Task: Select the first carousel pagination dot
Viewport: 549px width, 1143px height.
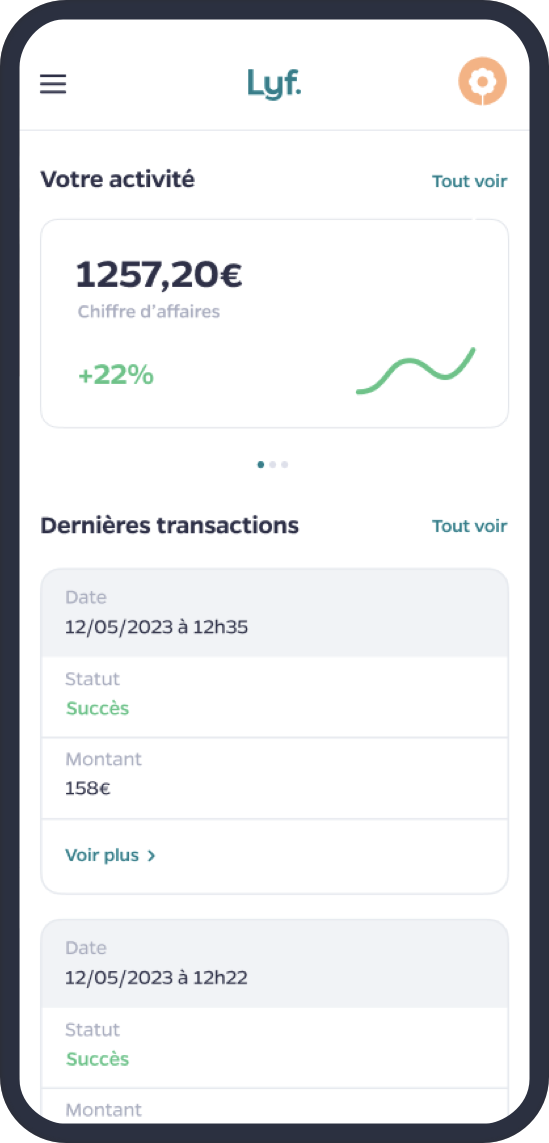Action: (x=261, y=464)
